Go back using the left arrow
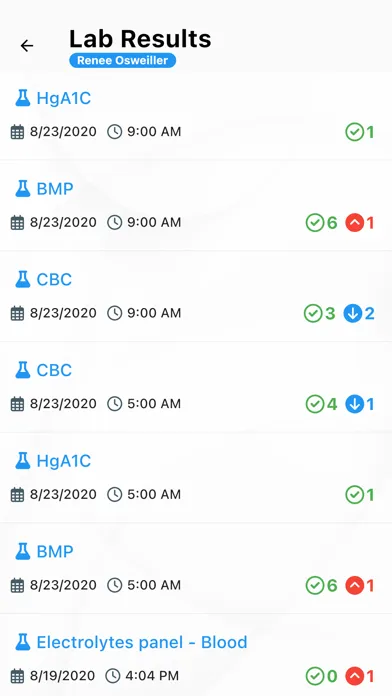 pyautogui.click(x=27, y=46)
